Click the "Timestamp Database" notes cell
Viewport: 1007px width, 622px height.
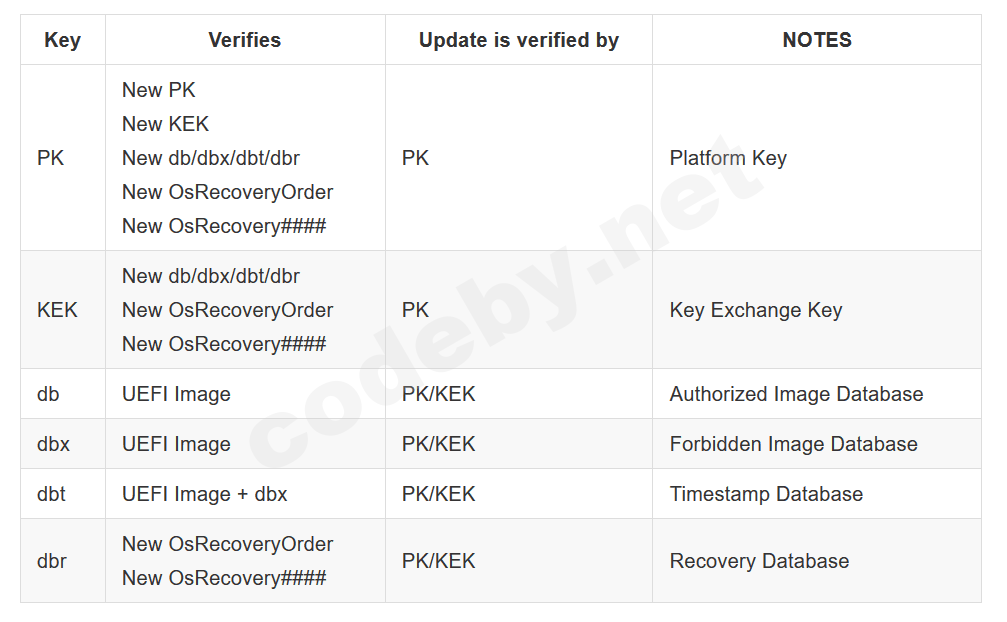766,494
